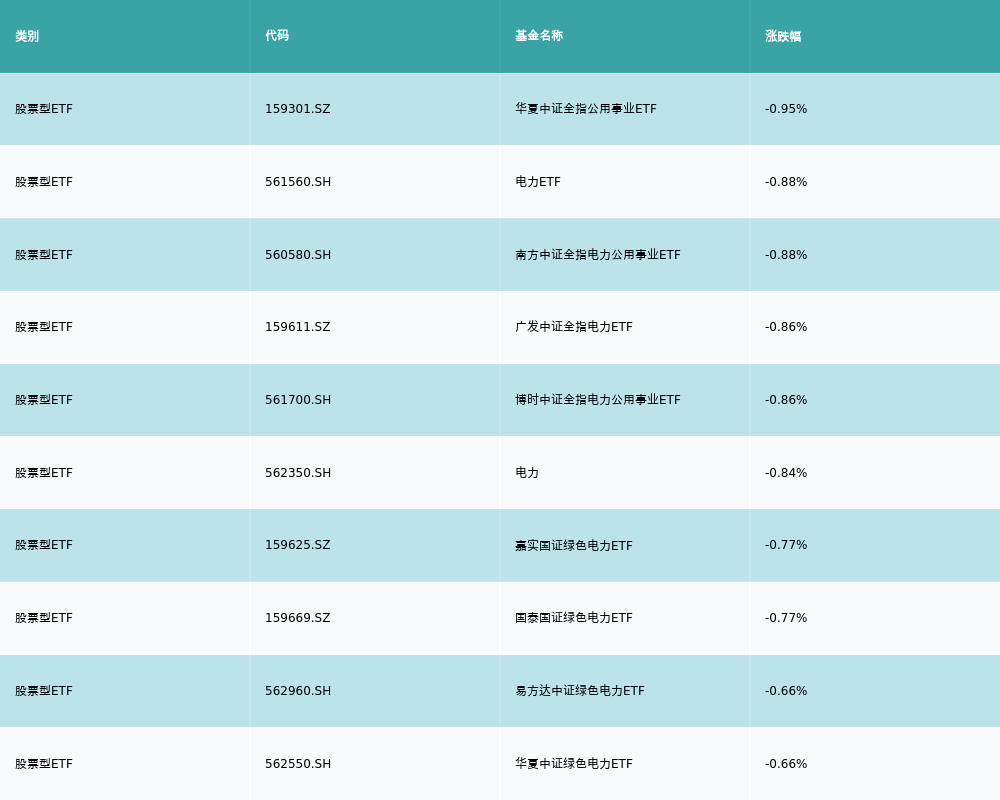Click fund name 嘉实国证绿色电力ETF
The height and width of the screenshot is (800, 1000).
tap(573, 545)
